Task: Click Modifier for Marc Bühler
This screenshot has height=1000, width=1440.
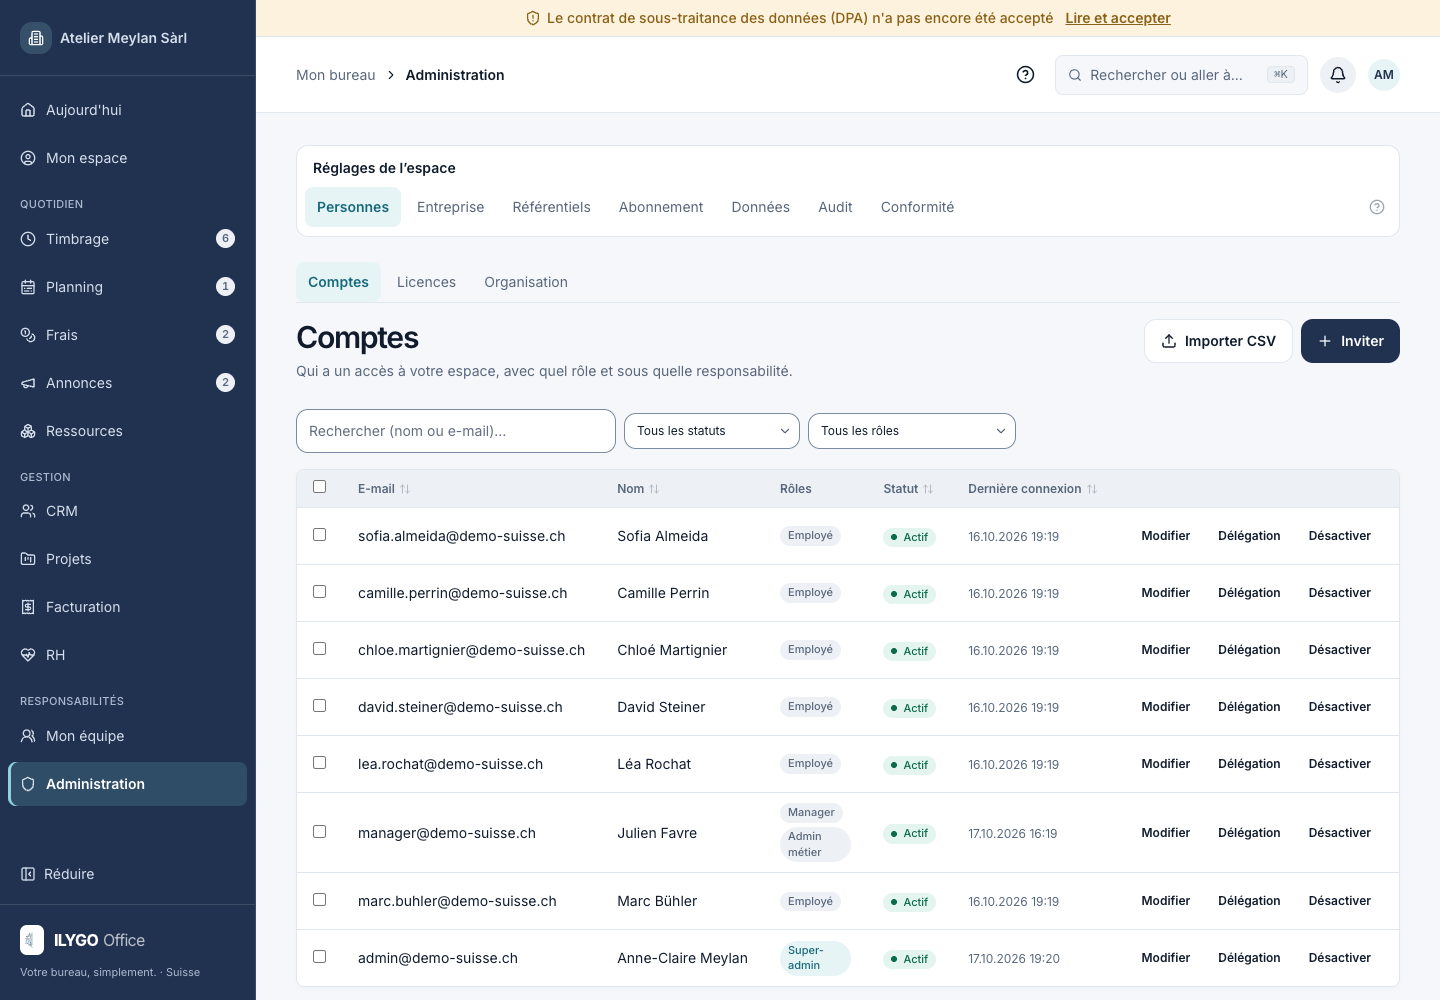Action: pyautogui.click(x=1166, y=901)
